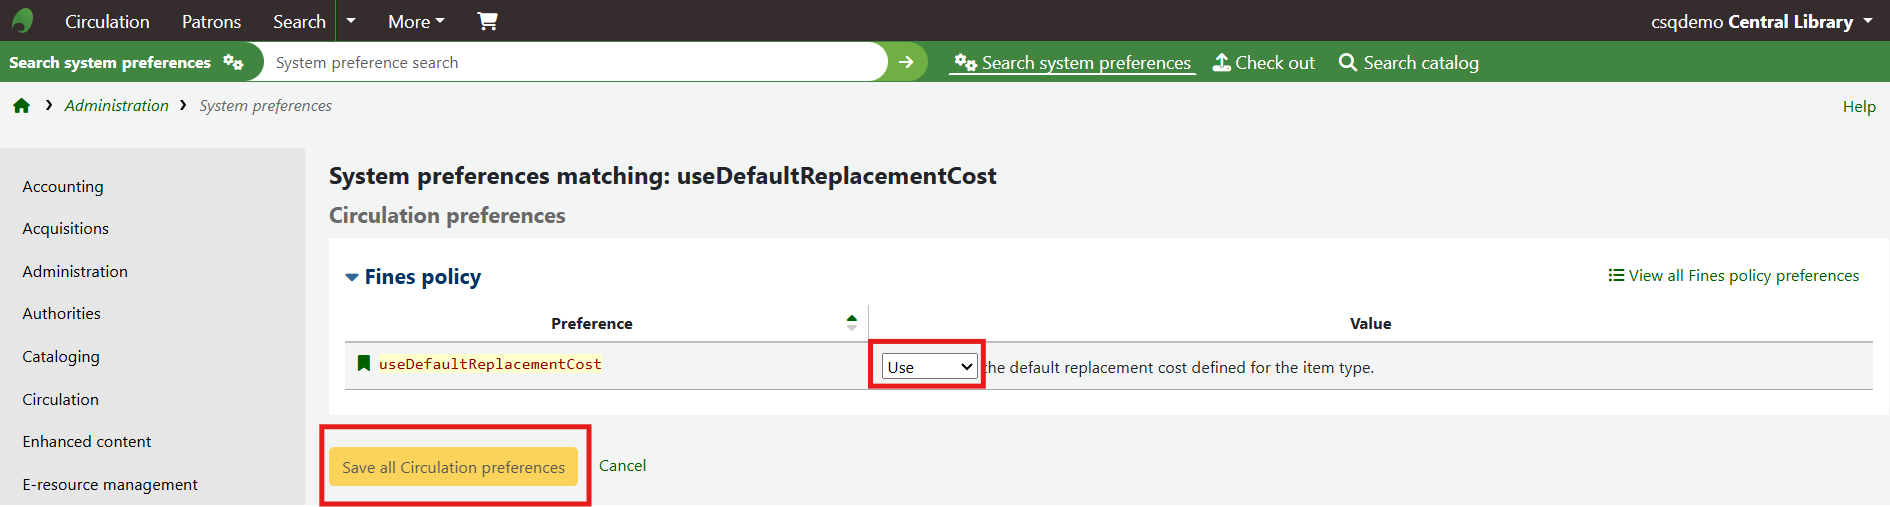
Task: Go to Patrons in top navigation
Action: [211, 21]
